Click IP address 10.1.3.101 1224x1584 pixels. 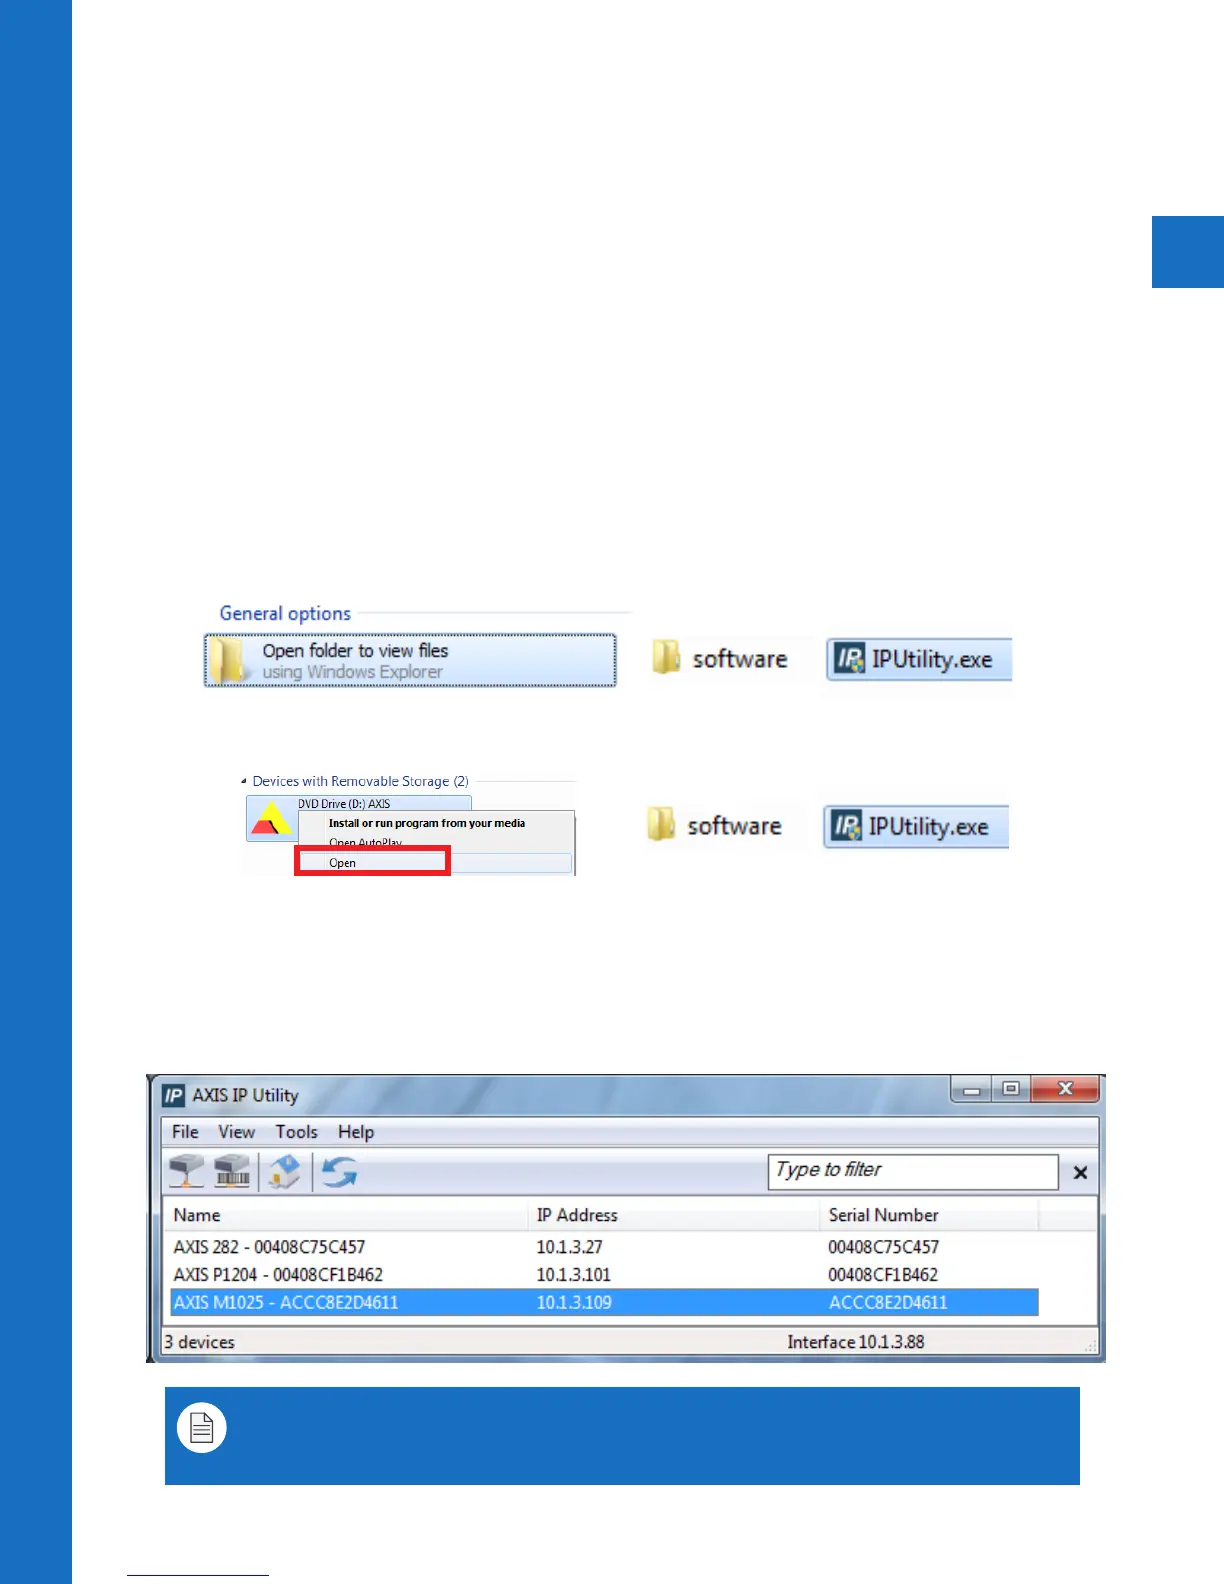(573, 1275)
